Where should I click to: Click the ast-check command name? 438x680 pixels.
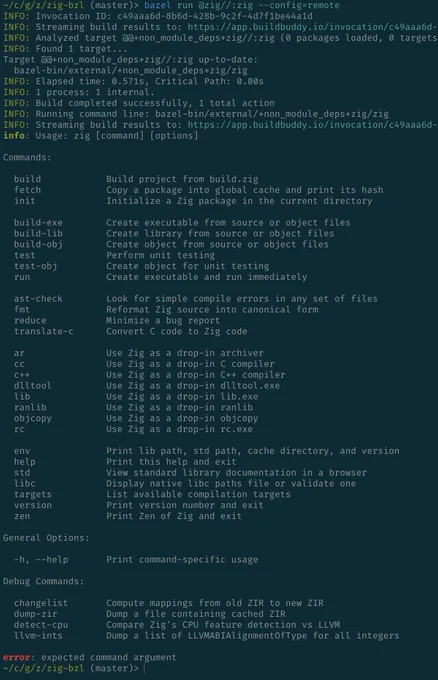tap(38, 299)
